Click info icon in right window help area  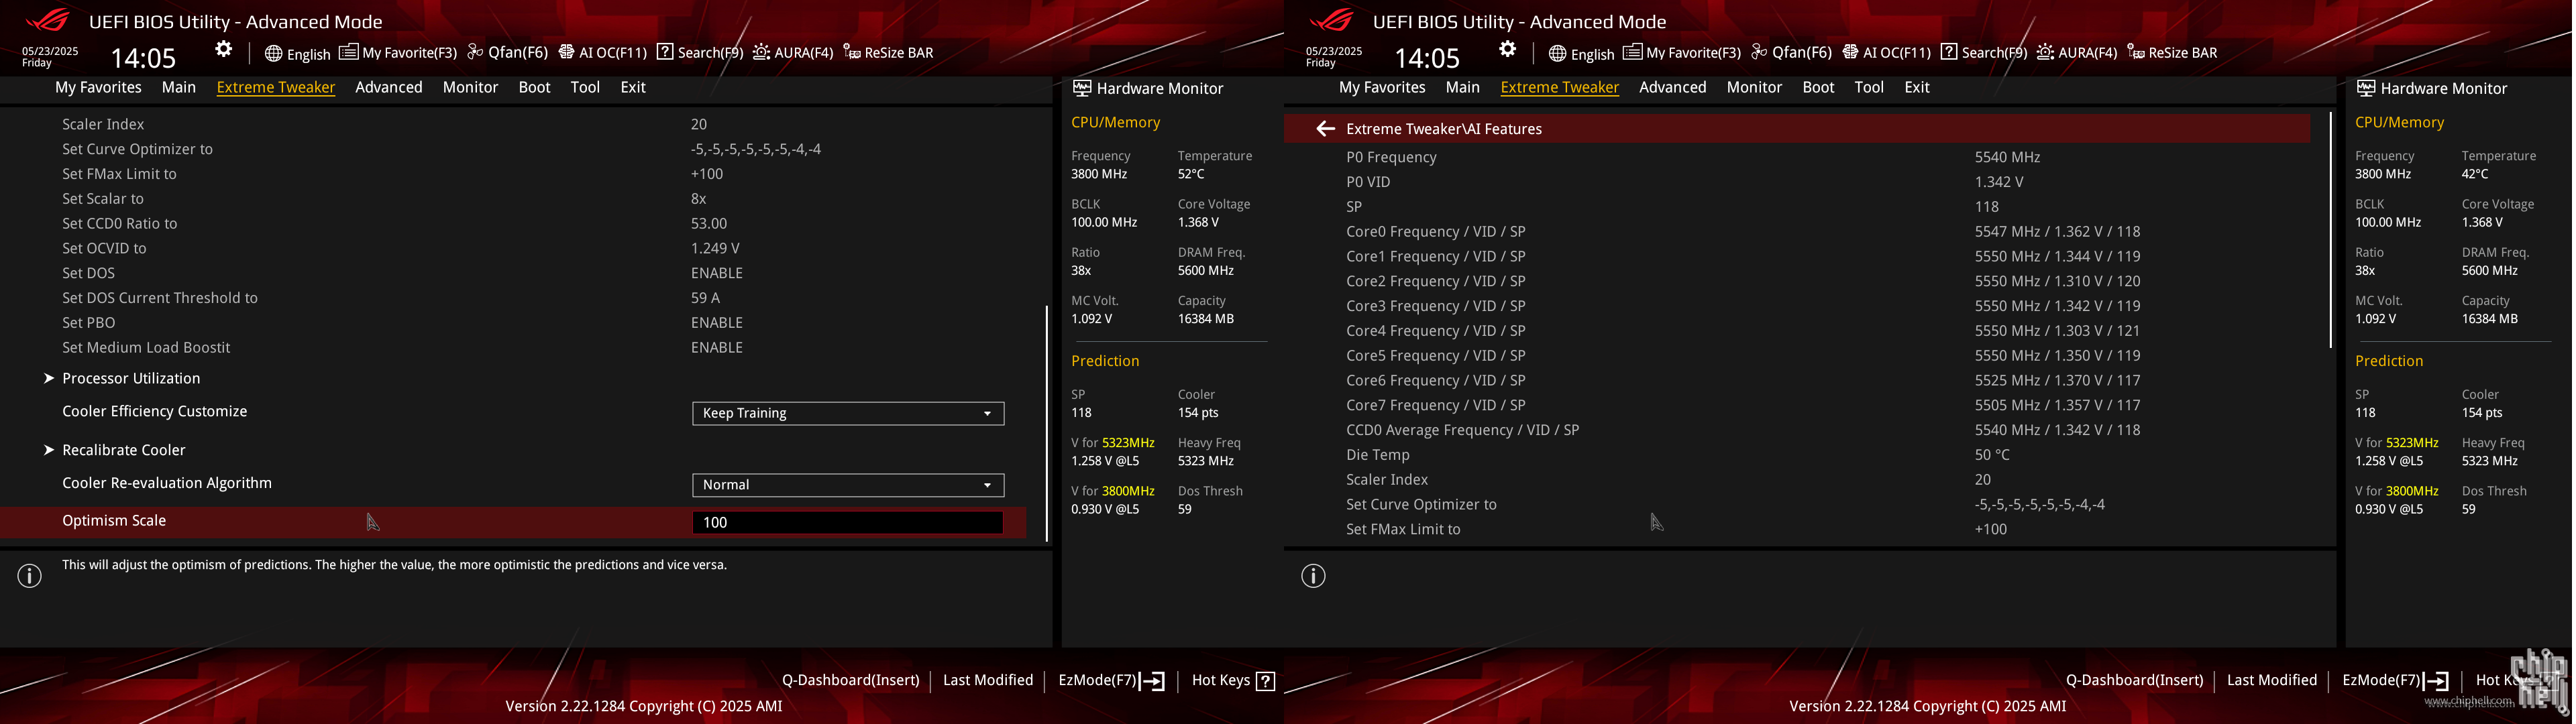1314,576
